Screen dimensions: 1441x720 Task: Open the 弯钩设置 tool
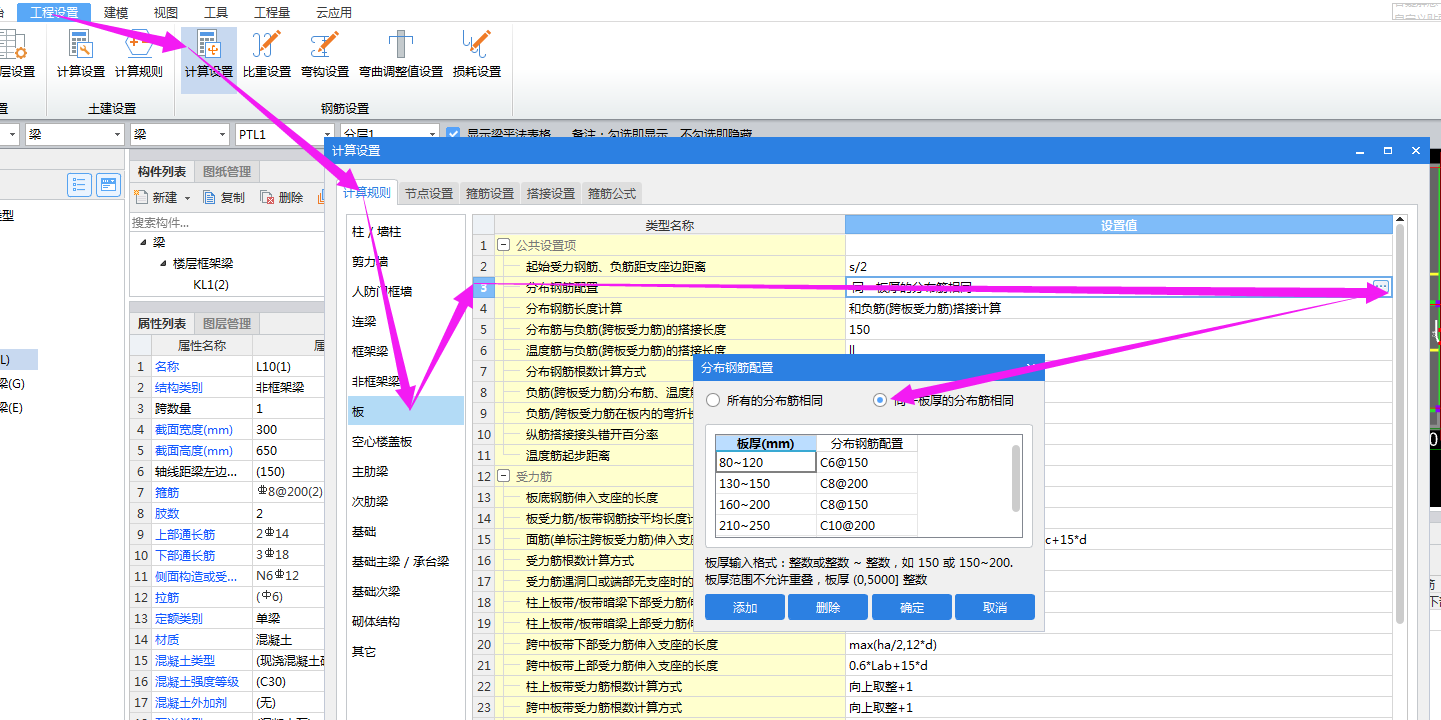(x=325, y=55)
